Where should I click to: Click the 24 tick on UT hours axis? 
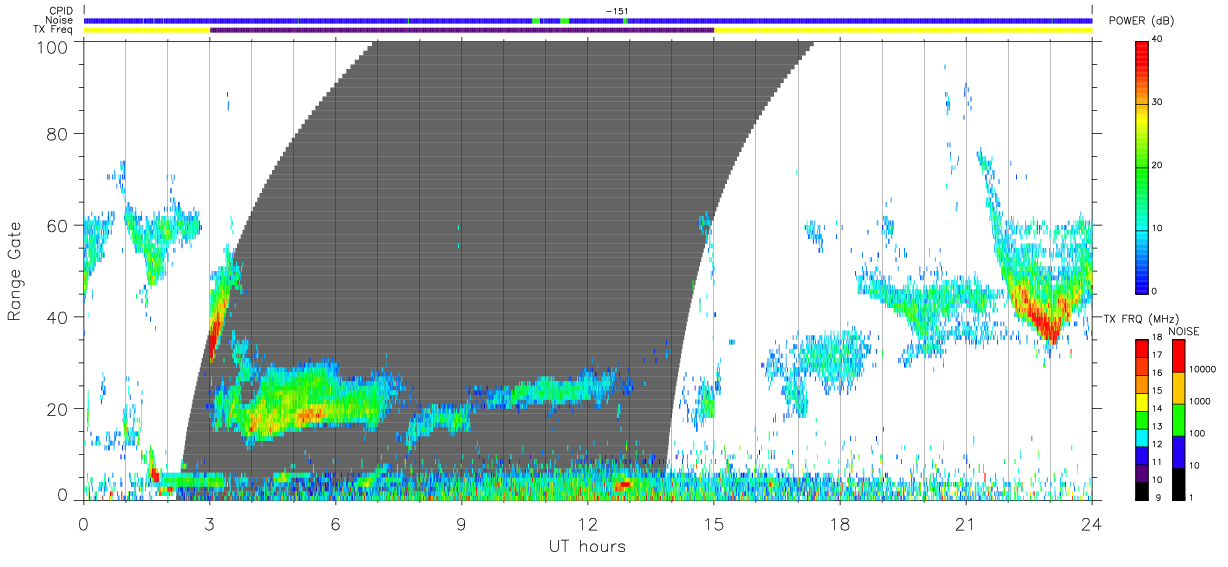click(1092, 523)
